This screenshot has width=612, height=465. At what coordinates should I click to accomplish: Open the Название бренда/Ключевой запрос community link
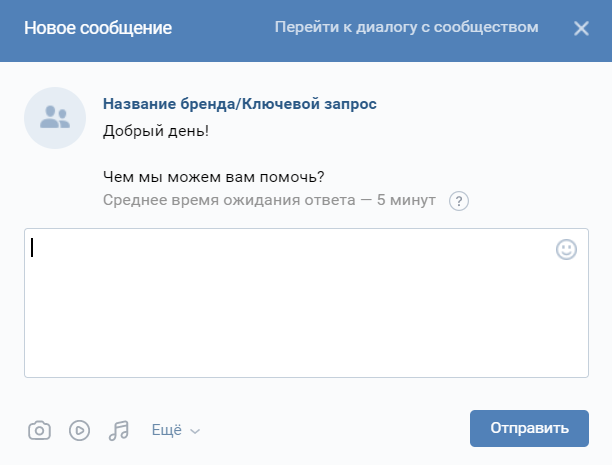coord(239,103)
